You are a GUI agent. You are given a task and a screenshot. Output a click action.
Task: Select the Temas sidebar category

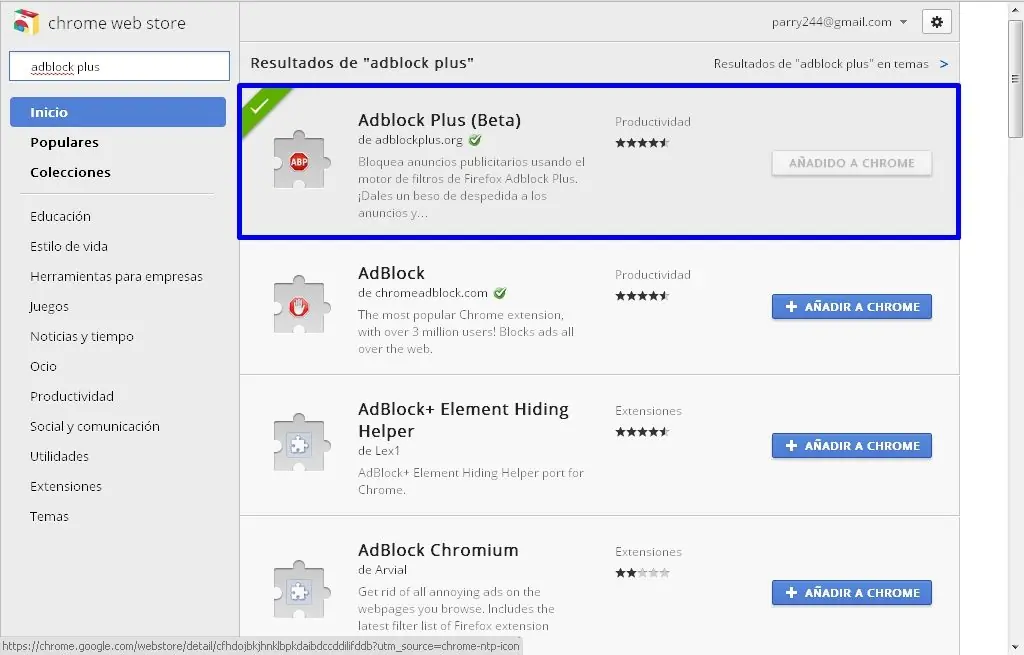point(49,517)
